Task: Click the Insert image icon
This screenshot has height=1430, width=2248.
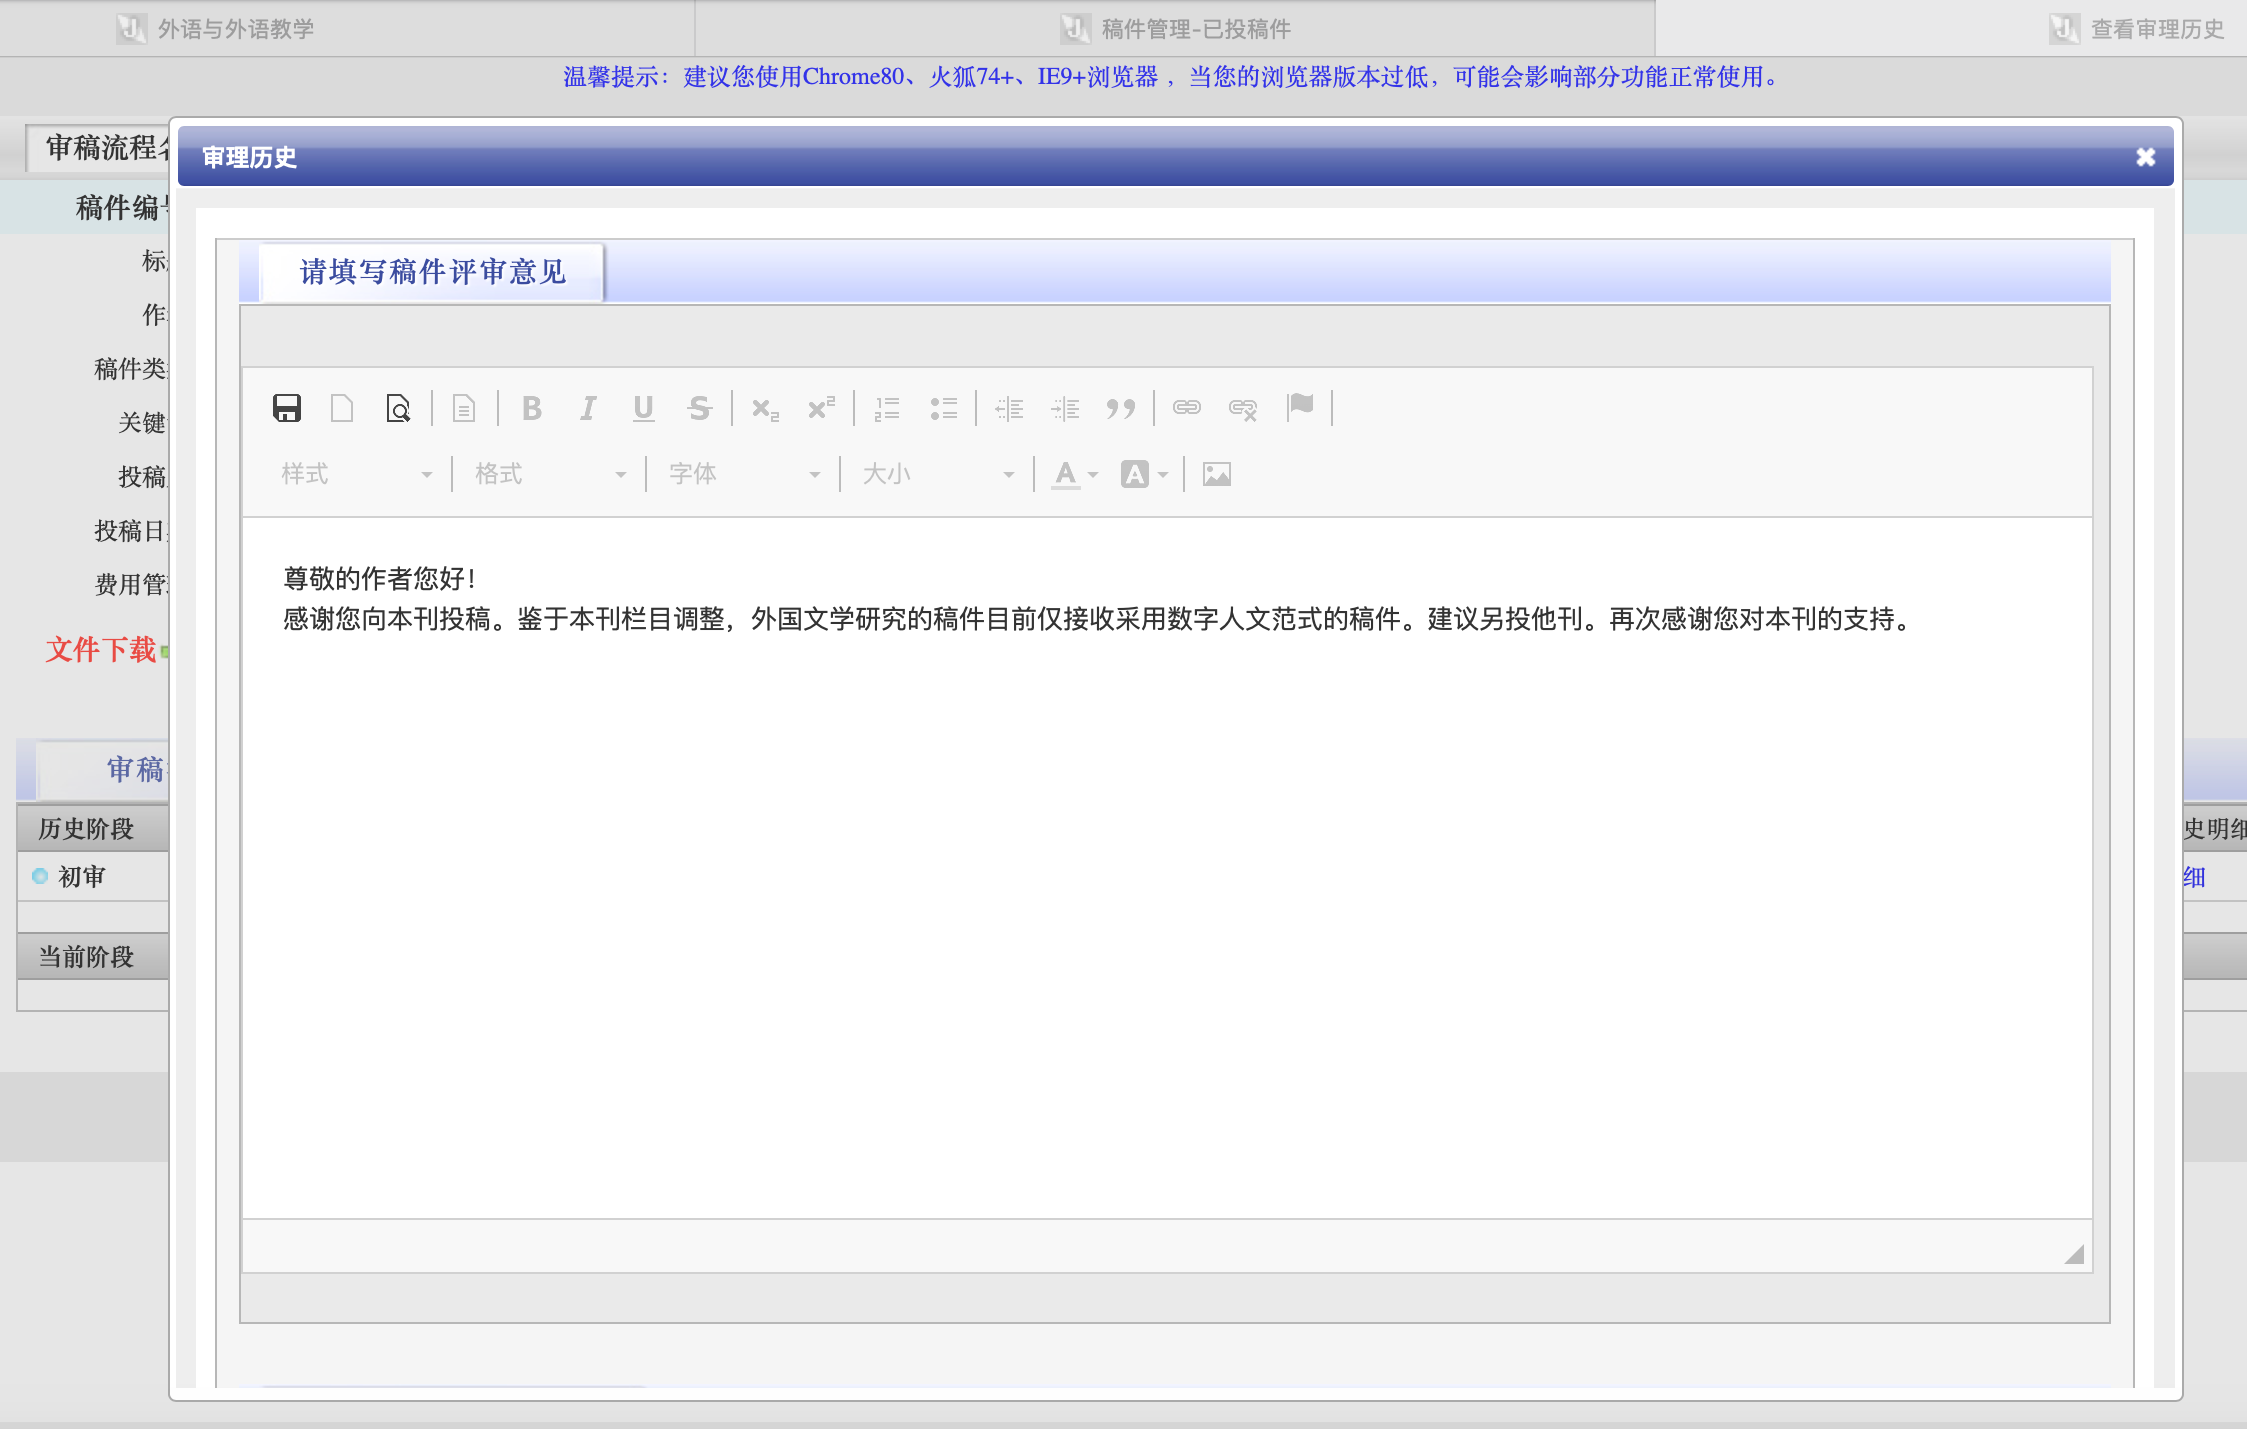Action: 1216,474
